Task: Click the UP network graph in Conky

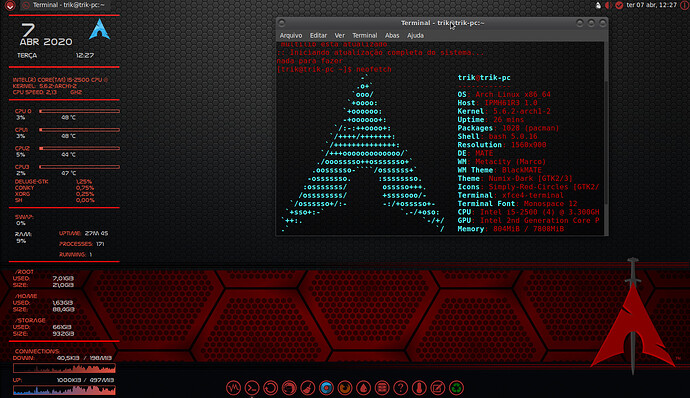Action: pyautogui.click(x=64, y=390)
